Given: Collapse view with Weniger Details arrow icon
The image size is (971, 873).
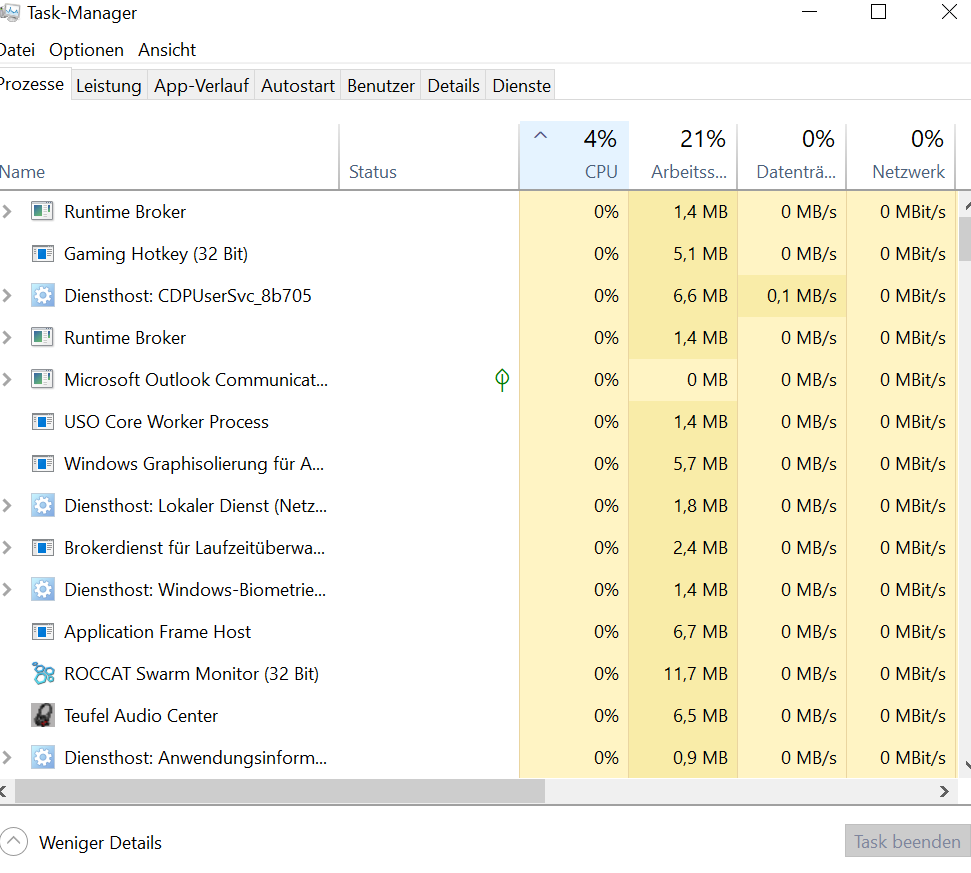Looking at the screenshot, I should pos(14,842).
